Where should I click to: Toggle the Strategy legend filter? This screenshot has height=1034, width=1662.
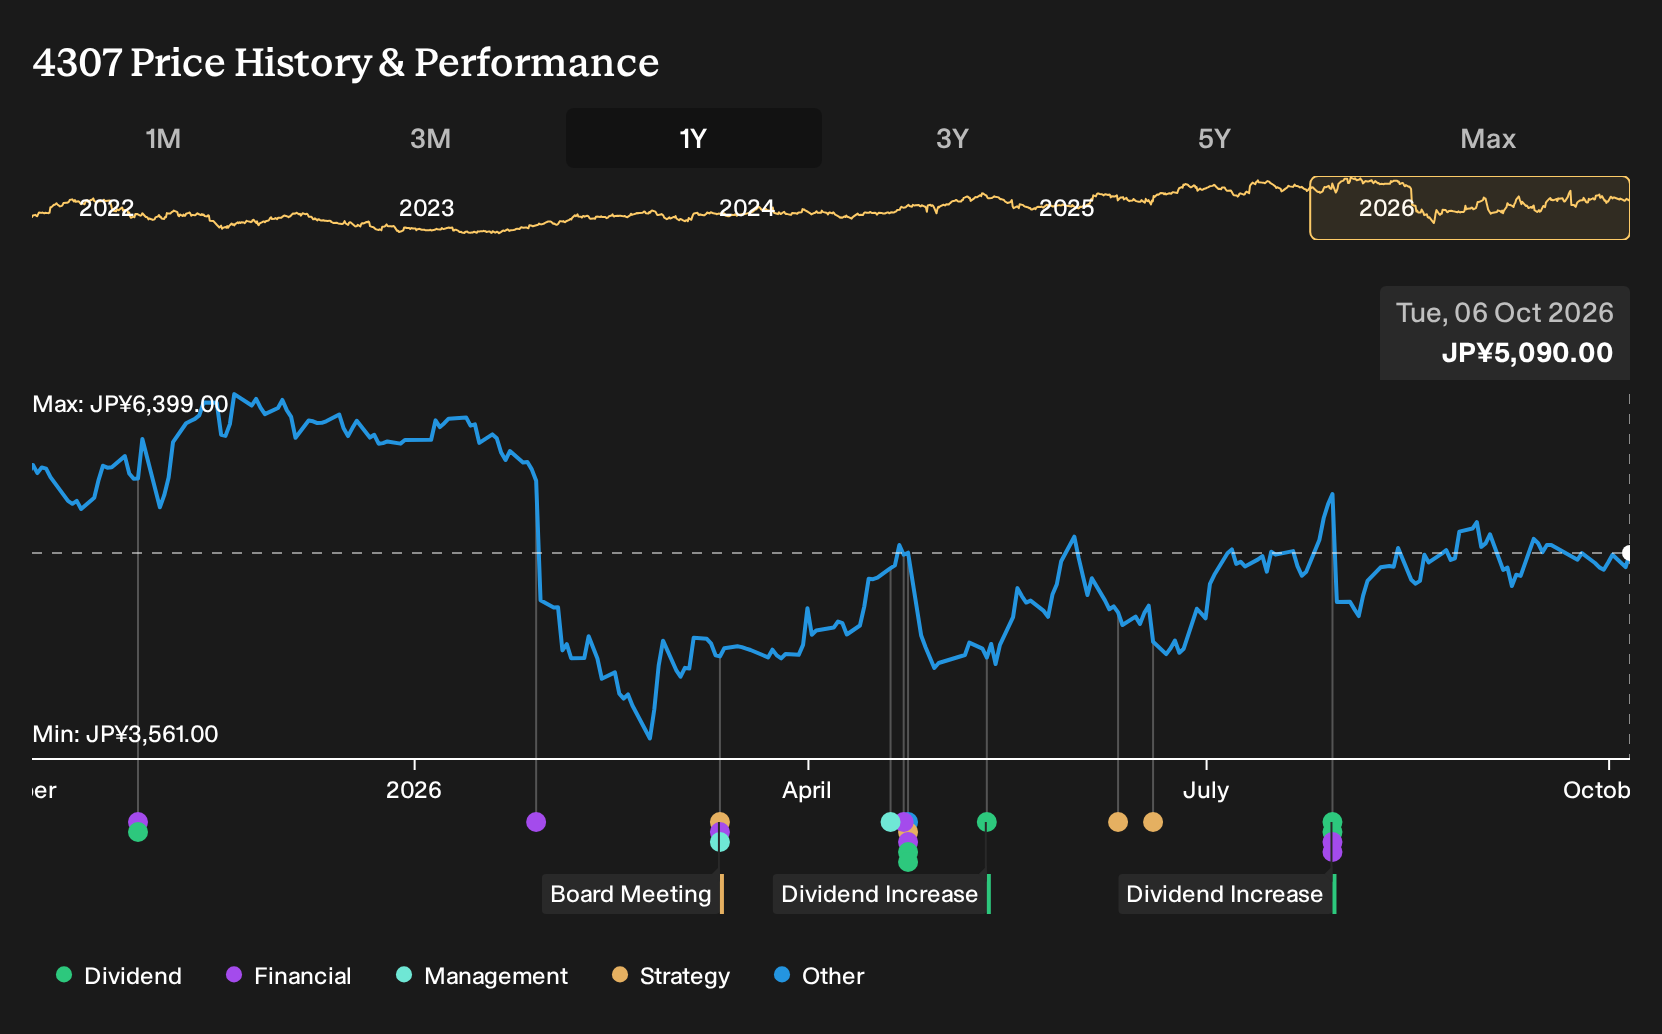(671, 976)
